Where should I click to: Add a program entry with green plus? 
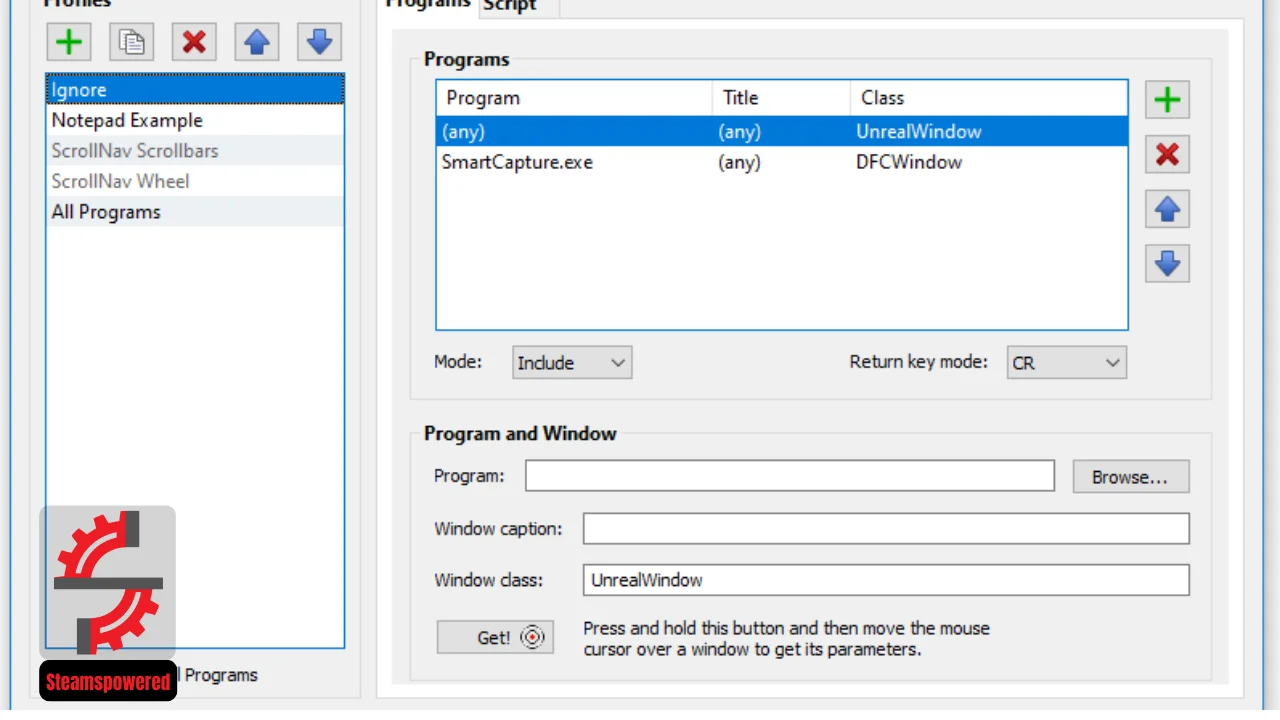pos(1167,100)
